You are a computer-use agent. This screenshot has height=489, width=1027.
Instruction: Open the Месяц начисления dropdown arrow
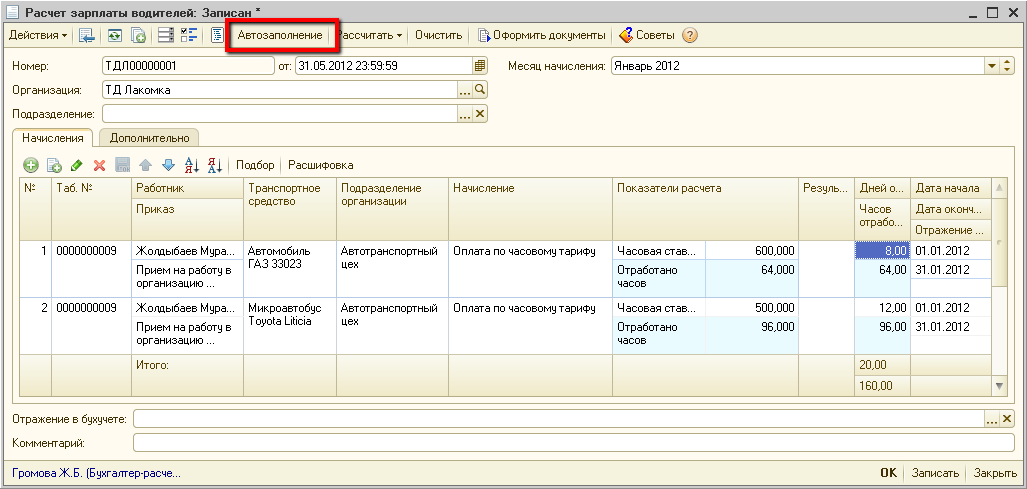[x=993, y=66]
